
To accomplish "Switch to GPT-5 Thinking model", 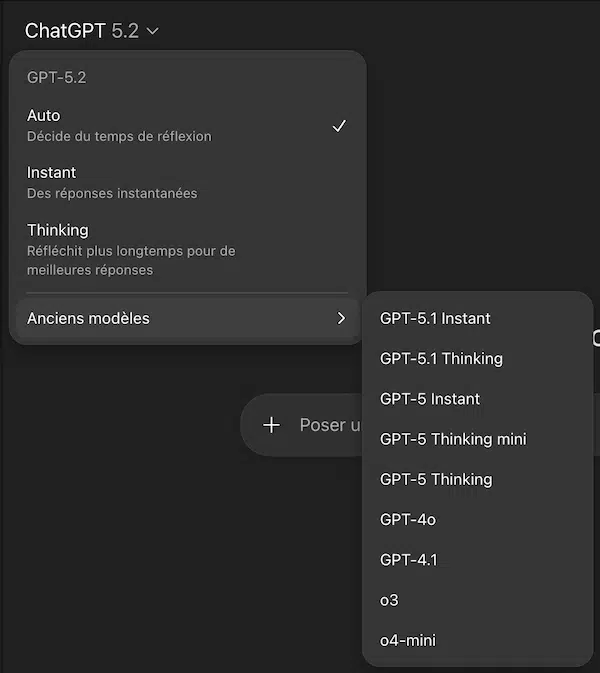I will pos(436,479).
